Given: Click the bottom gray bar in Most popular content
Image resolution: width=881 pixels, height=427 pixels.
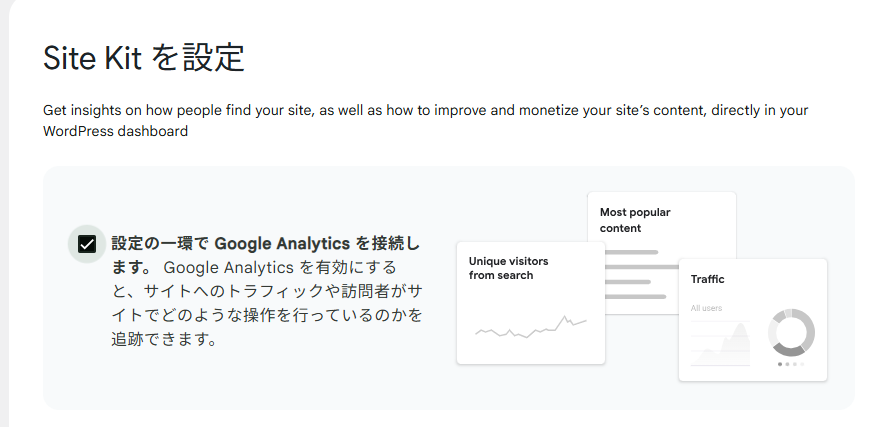Looking at the screenshot, I should pyautogui.click(x=635, y=297).
